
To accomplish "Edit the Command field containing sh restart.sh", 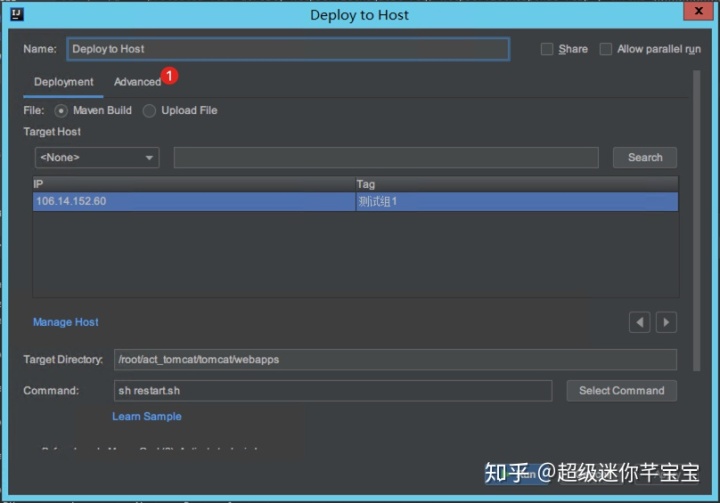I will point(333,390).
